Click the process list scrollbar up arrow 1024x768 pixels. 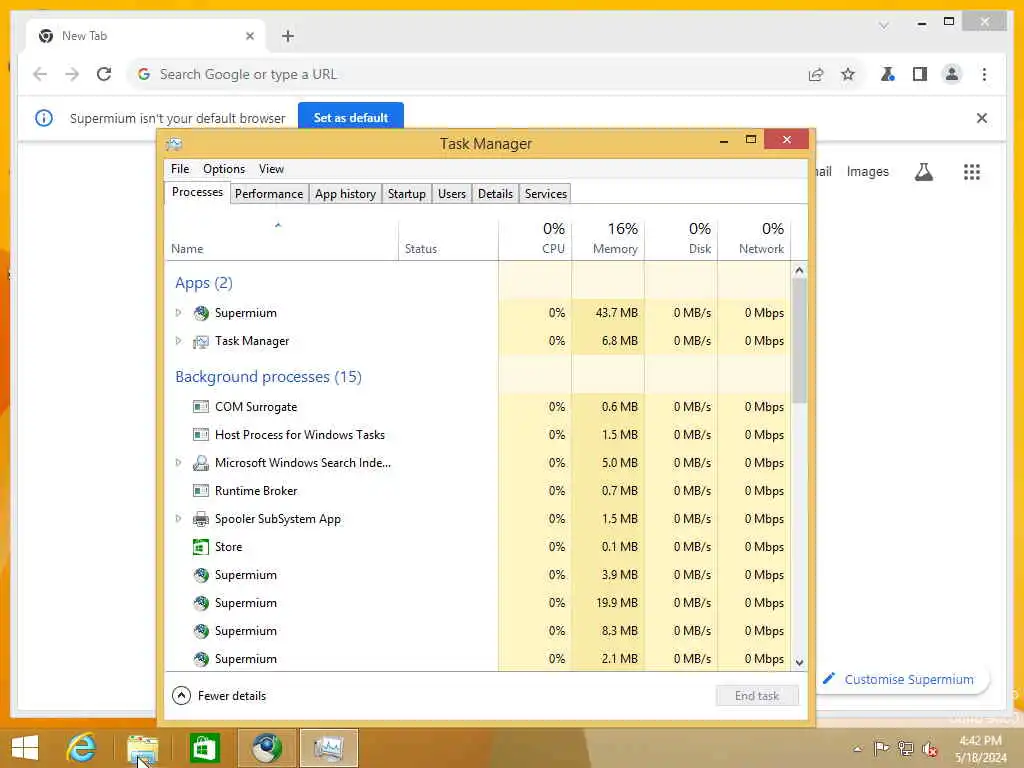tap(799, 270)
